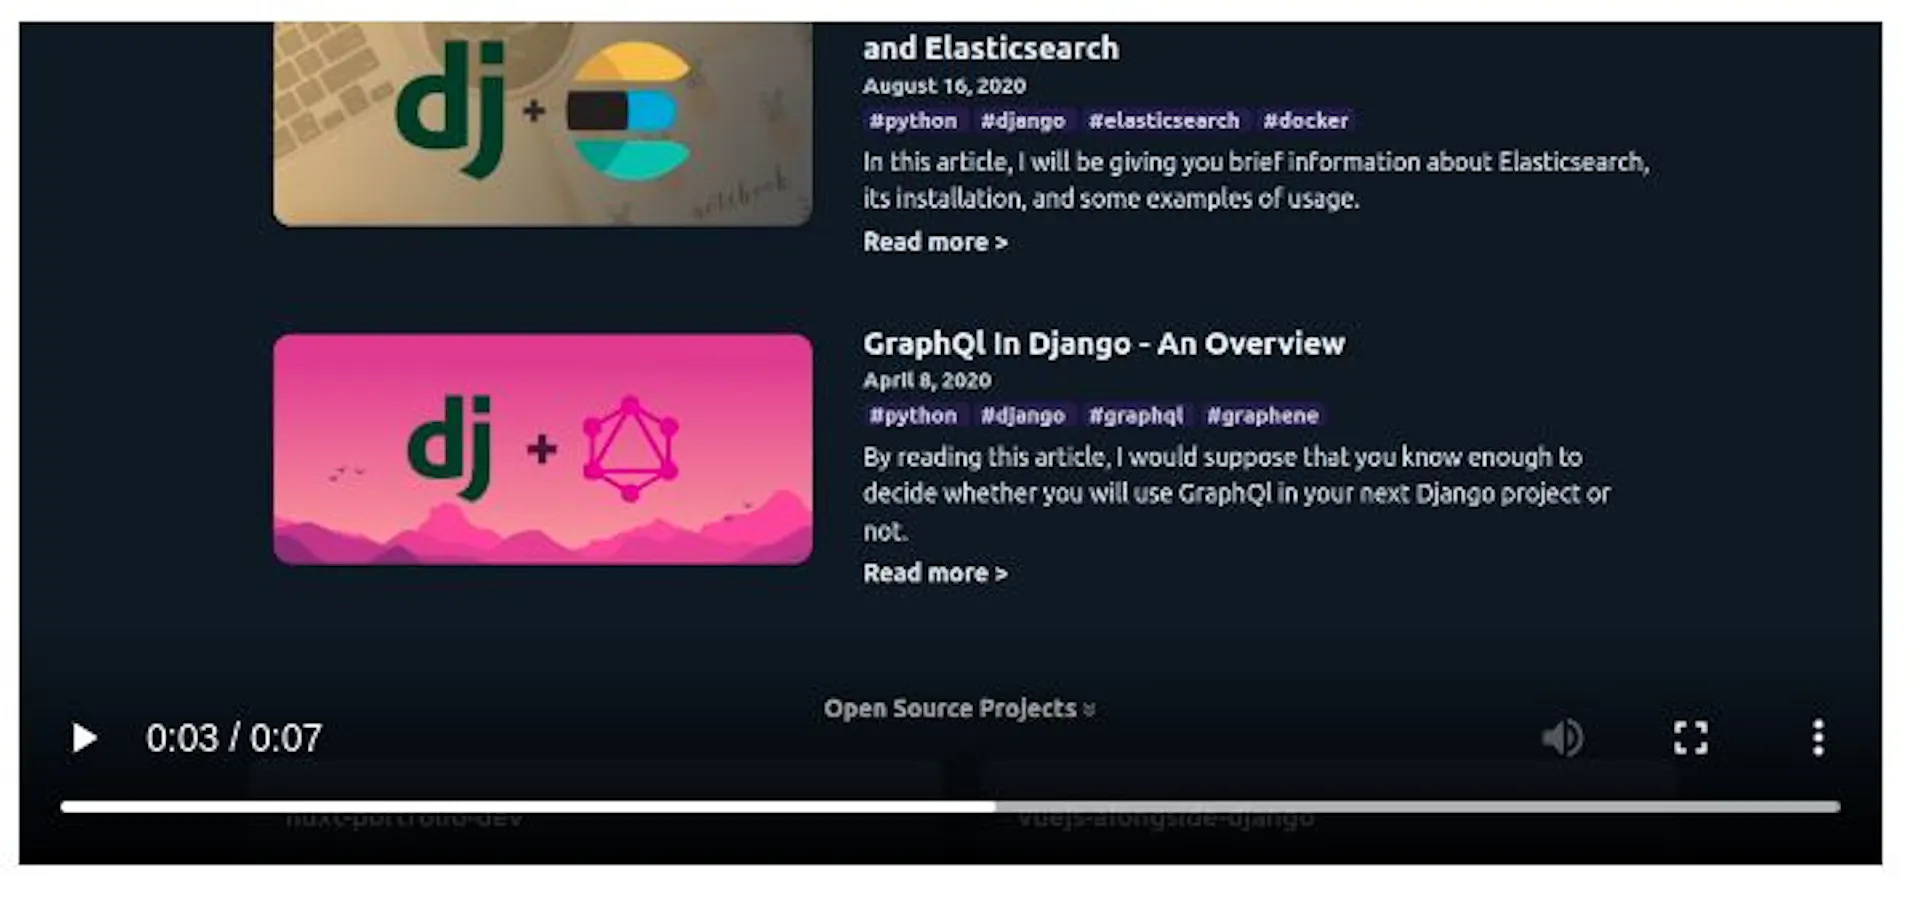Viewport: 1920px width, 908px height.
Task: Click the April 8, 2020 date
Action: [x=928, y=381]
